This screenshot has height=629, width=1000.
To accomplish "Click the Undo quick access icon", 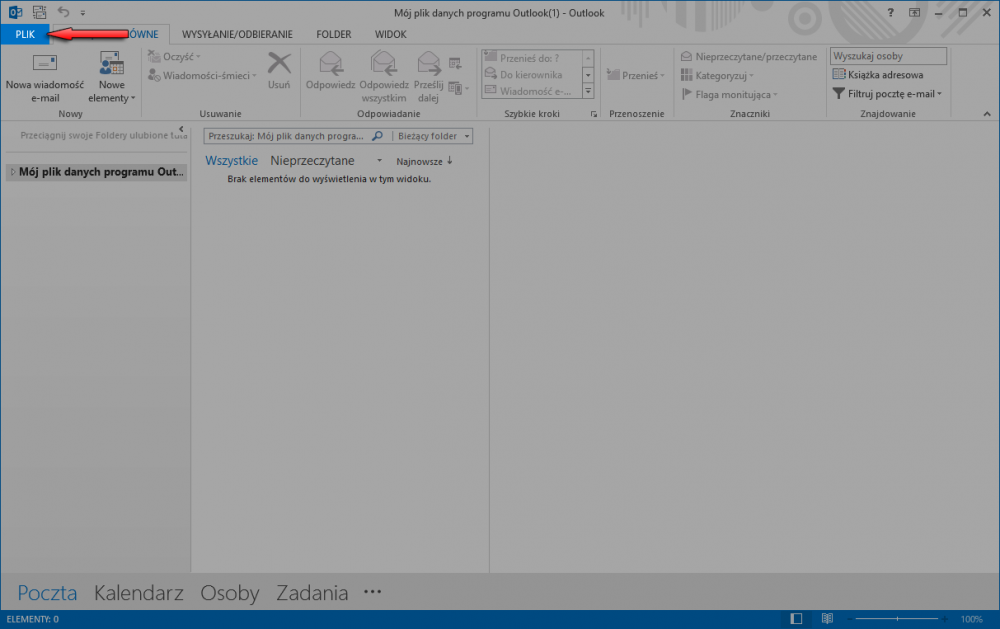I will tap(63, 12).
